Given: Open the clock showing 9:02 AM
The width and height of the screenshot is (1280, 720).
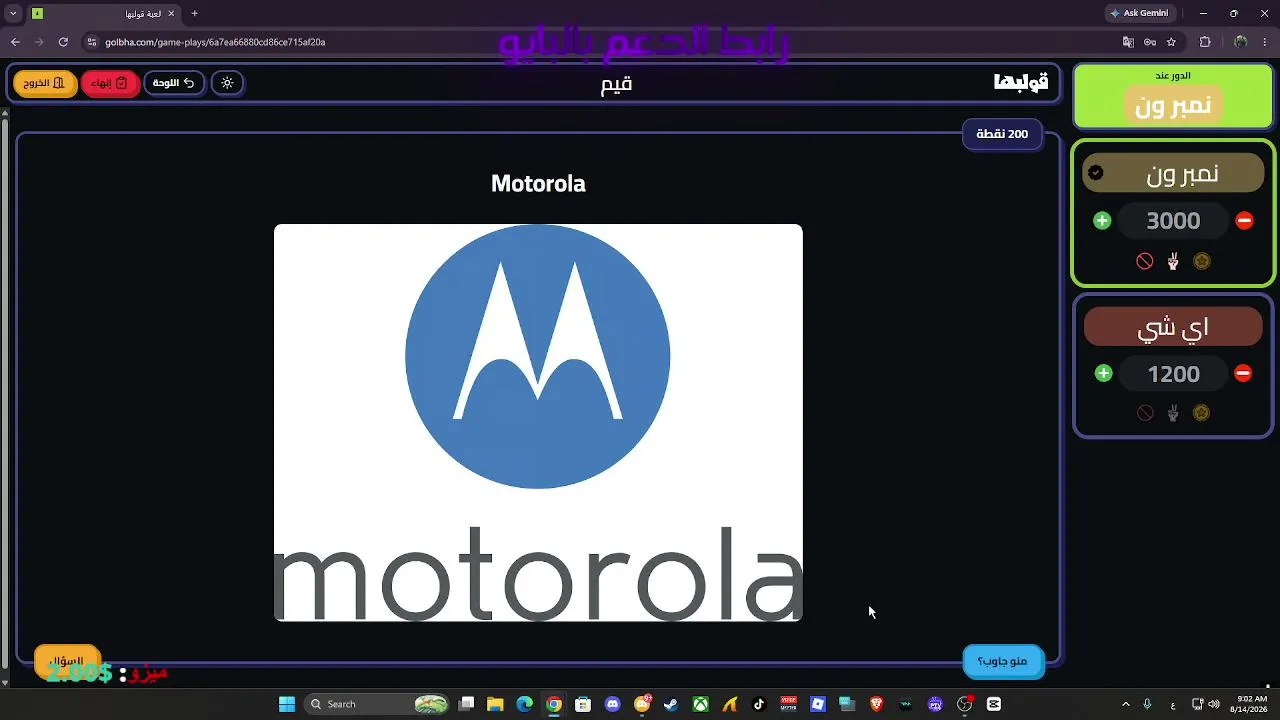Looking at the screenshot, I should 1251,704.
